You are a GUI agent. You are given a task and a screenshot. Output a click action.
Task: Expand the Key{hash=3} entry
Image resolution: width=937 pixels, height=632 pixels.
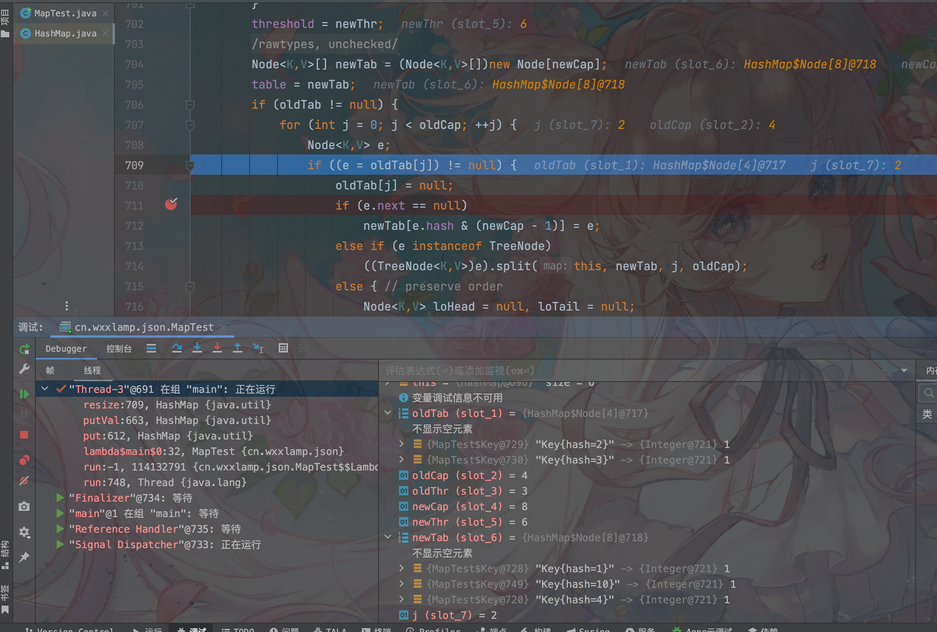pos(402,459)
